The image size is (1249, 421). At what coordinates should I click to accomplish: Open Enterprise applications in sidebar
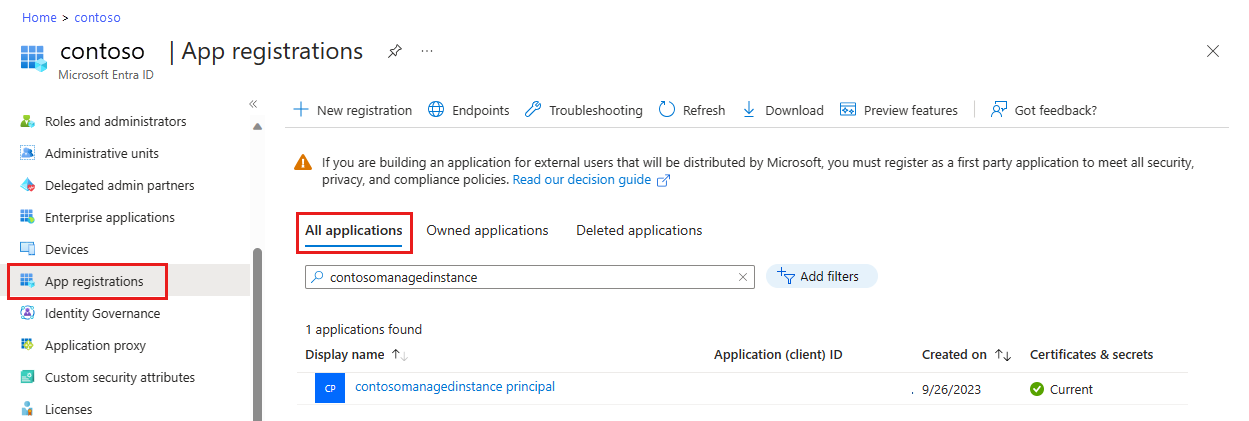(x=109, y=217)
